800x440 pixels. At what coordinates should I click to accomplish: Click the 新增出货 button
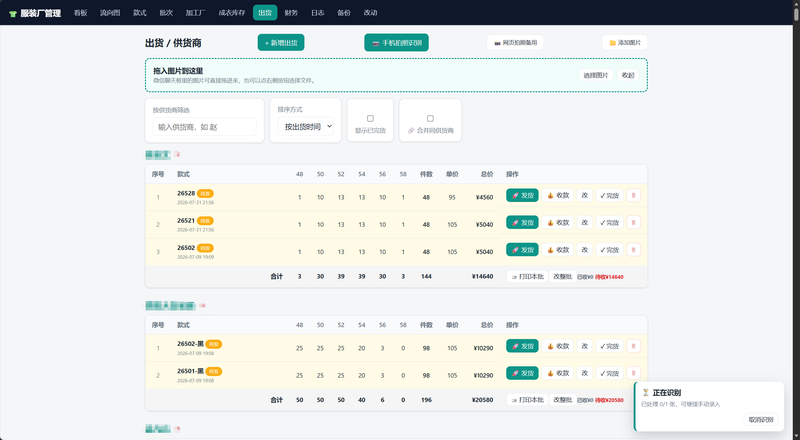[x=281, y=42]
